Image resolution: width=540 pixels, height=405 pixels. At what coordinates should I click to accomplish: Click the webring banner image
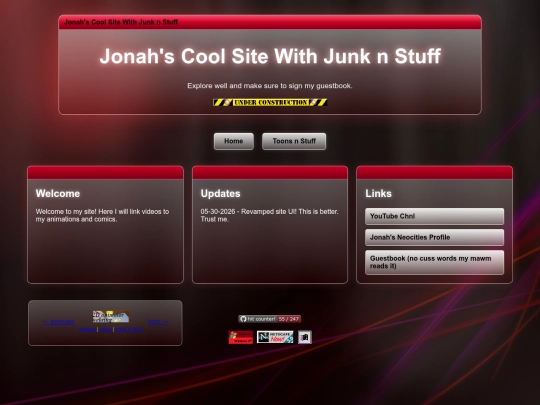pos(111,316)
